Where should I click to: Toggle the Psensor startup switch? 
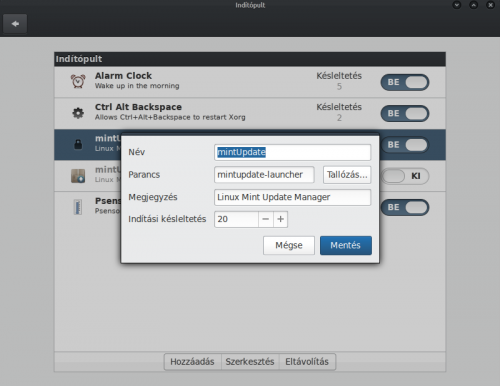(405, 207)
